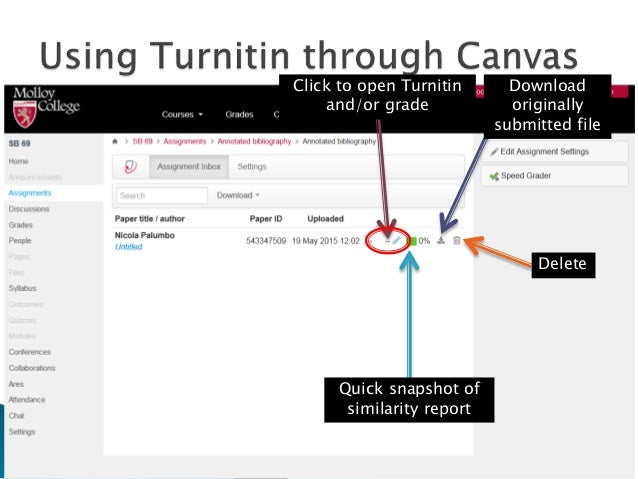Image resolution: width=638 pixels, height=479 pixels.
Task: Open Attendance in the course sidebar
Action: [27, 400]
